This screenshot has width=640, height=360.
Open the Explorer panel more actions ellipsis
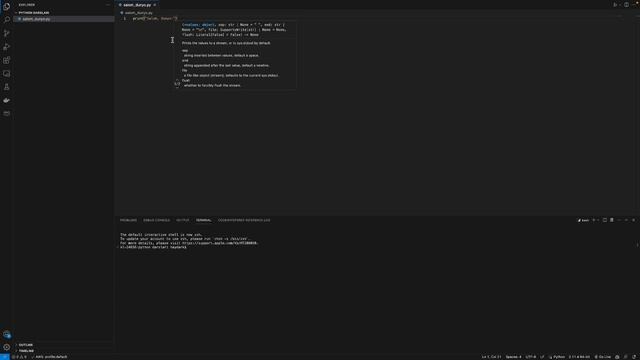108,5
